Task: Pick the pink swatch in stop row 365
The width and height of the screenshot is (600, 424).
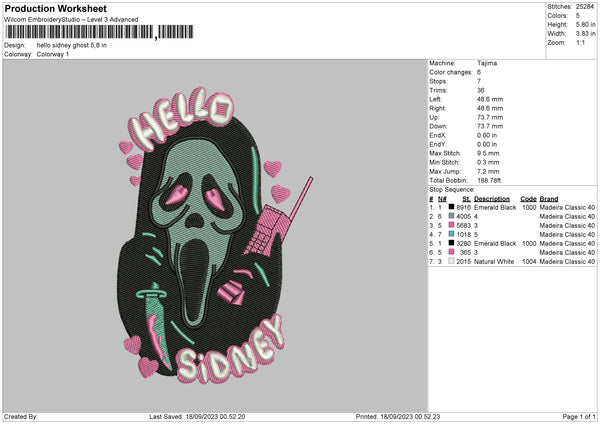Action: point(451,252)
